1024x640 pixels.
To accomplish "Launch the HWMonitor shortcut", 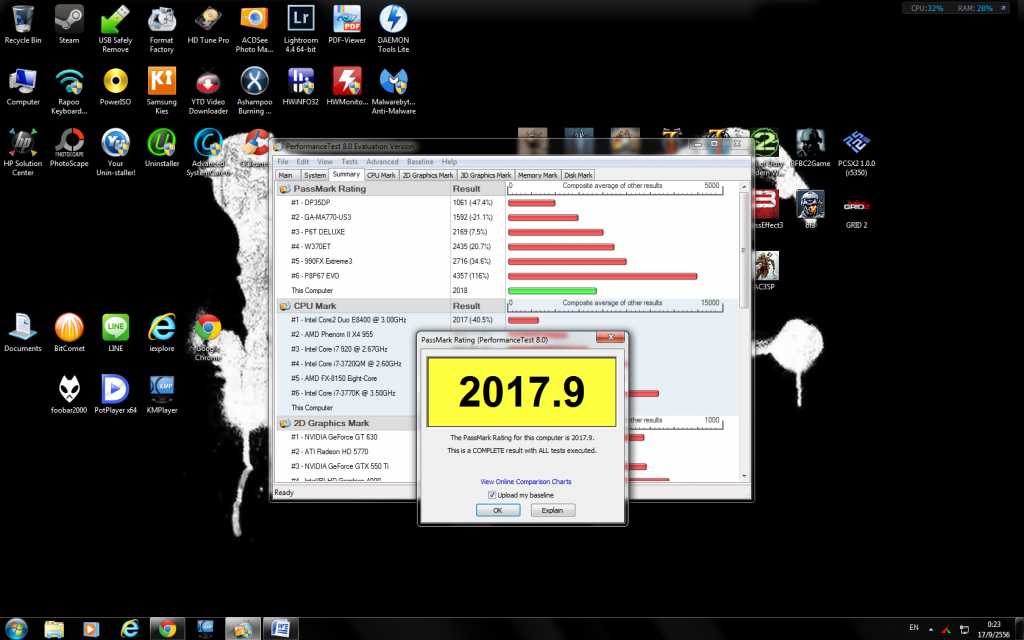I will [x=347, y=86].
